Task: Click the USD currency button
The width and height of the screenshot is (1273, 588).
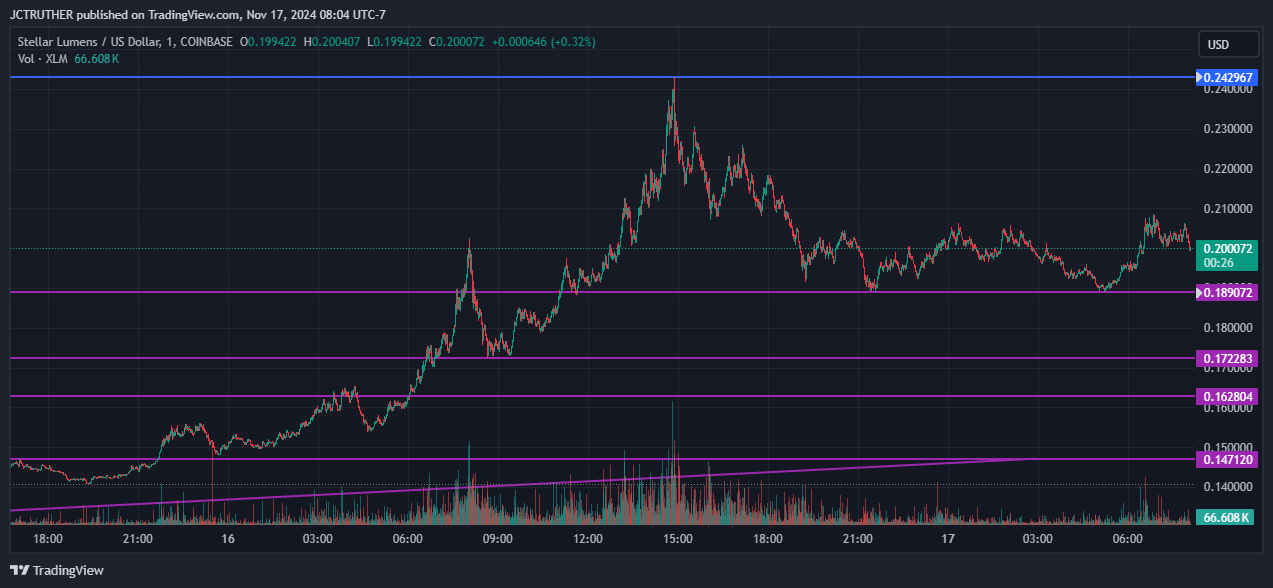Action: (x=1229, y=44)
